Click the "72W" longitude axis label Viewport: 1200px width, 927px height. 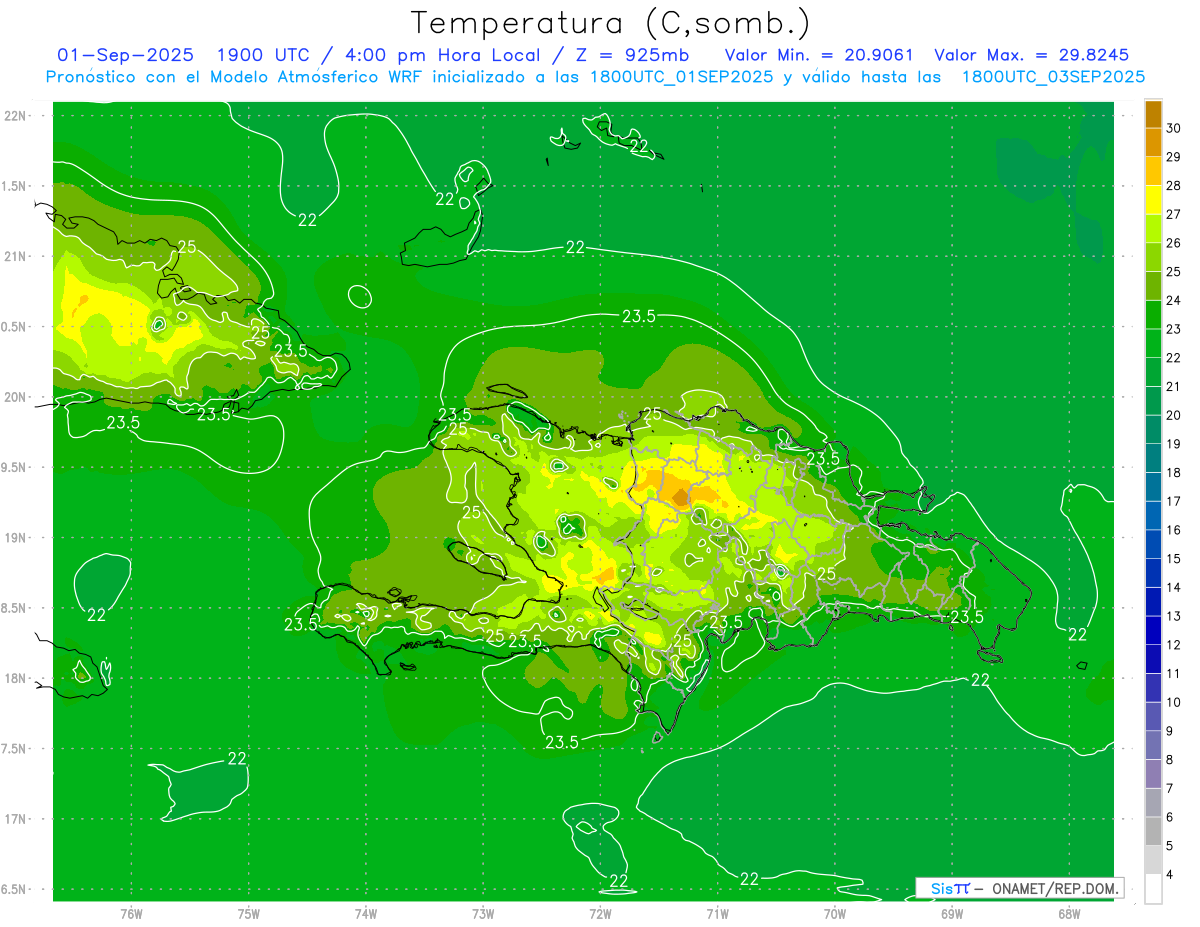click(600, 913)
